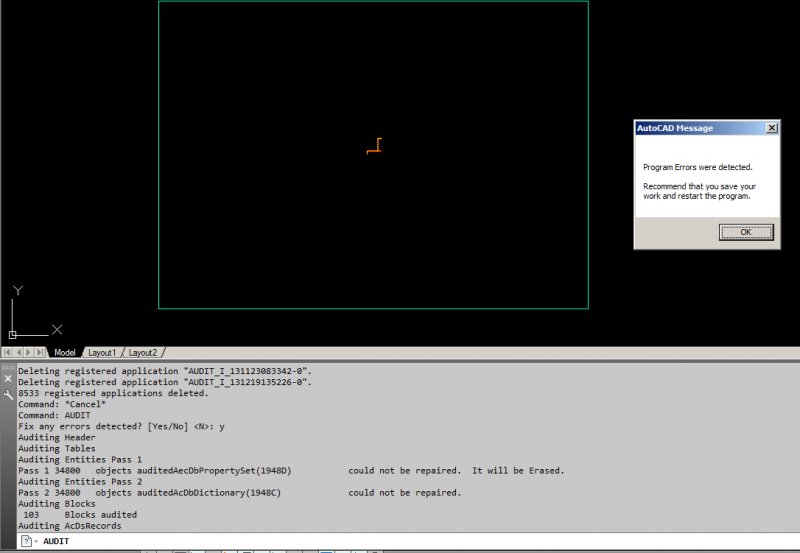Click 'Command: AUDIT' history line
This screenshot has height=553, width=800.
[54, 415]
